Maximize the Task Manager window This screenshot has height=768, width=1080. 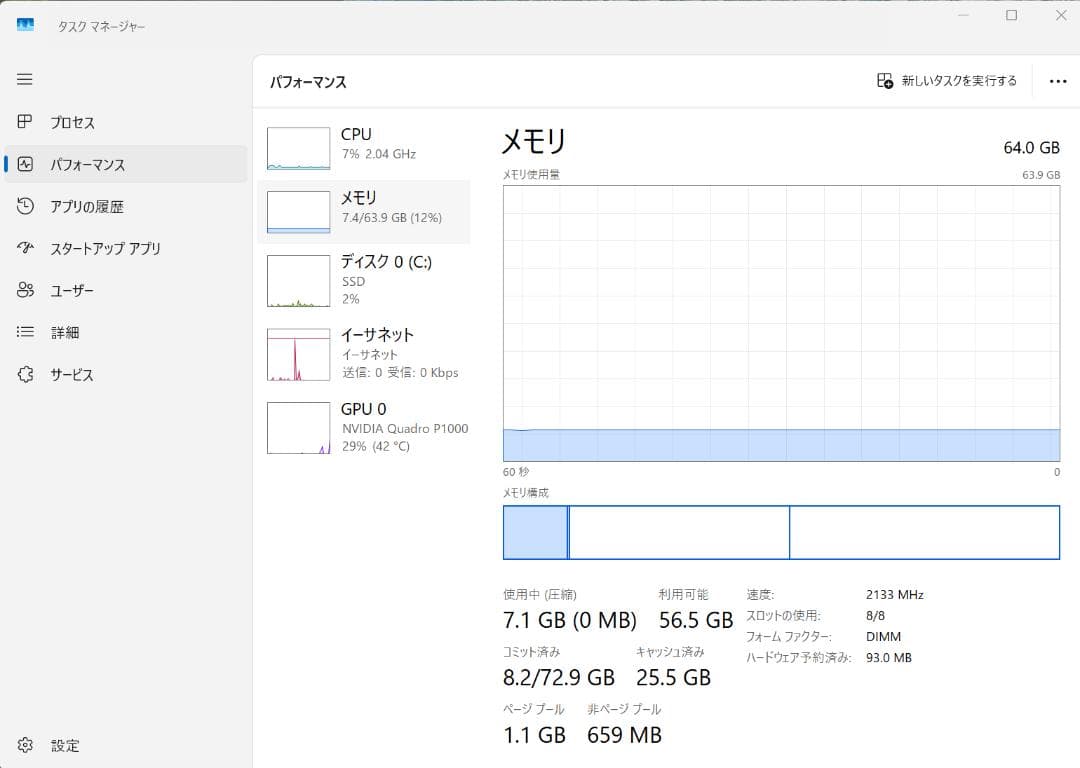1011,15
